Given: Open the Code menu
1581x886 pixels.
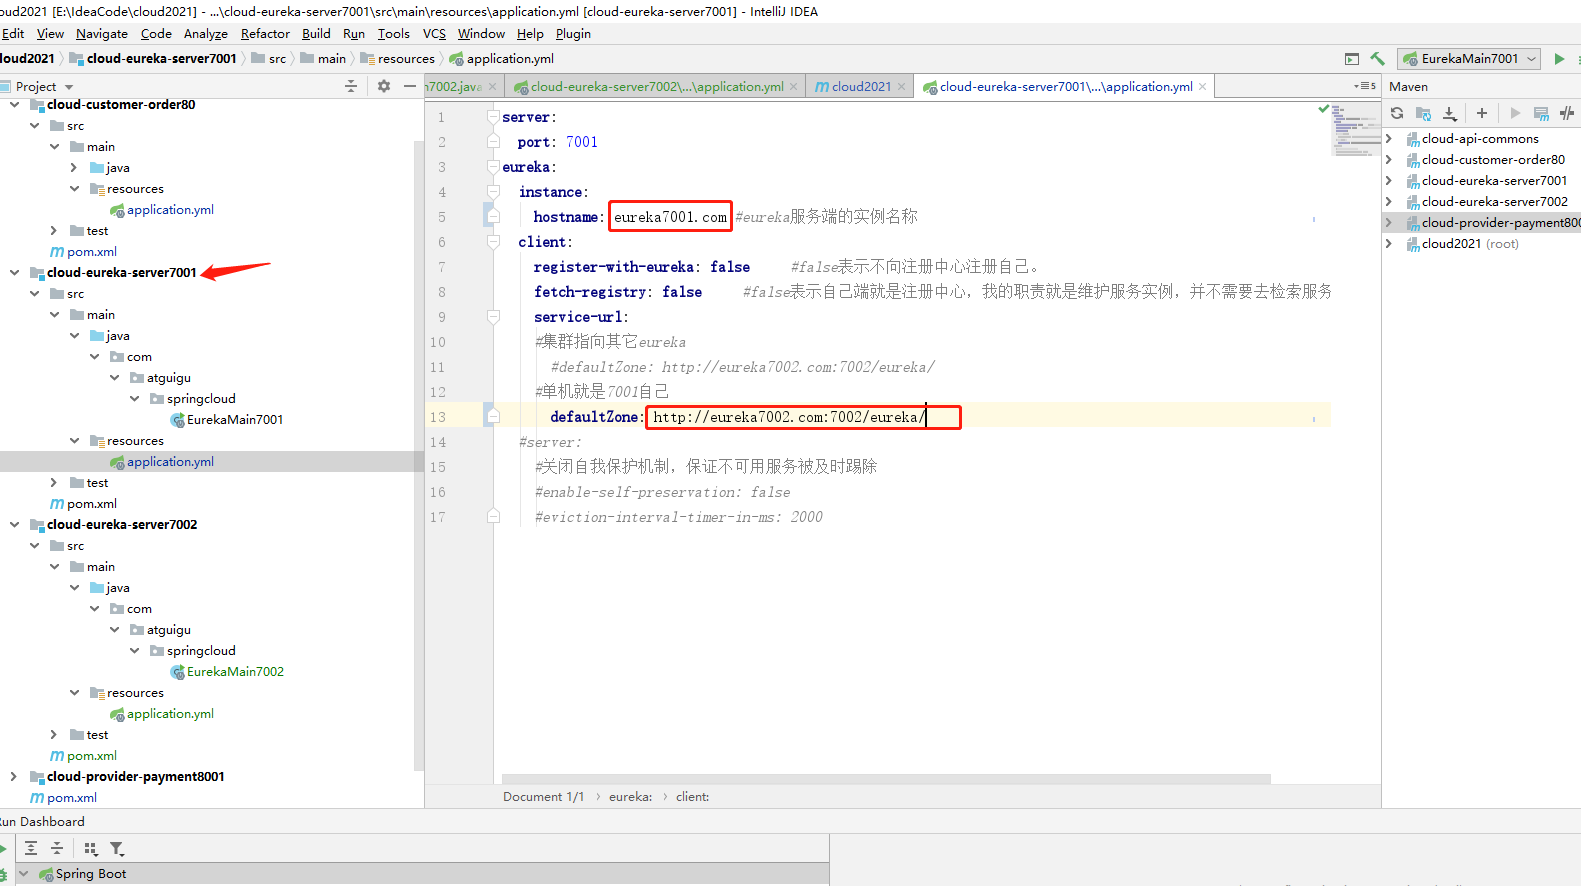Looking at the screenshot, I should pos(156,34).
